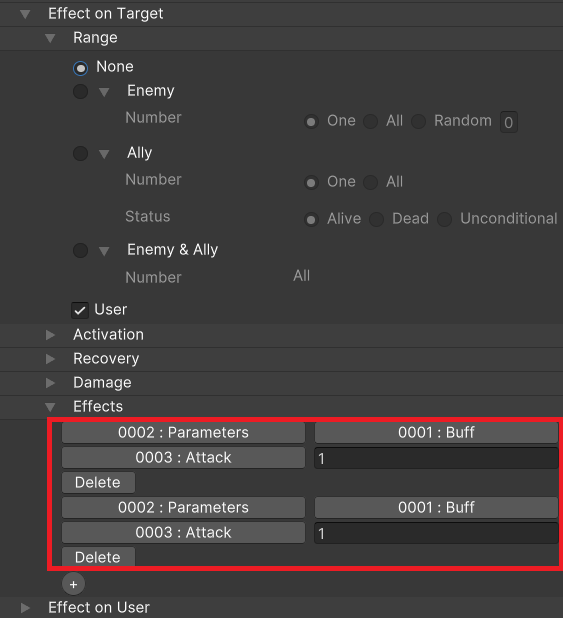Collapse the Effects section

click(x=50, y=407)
